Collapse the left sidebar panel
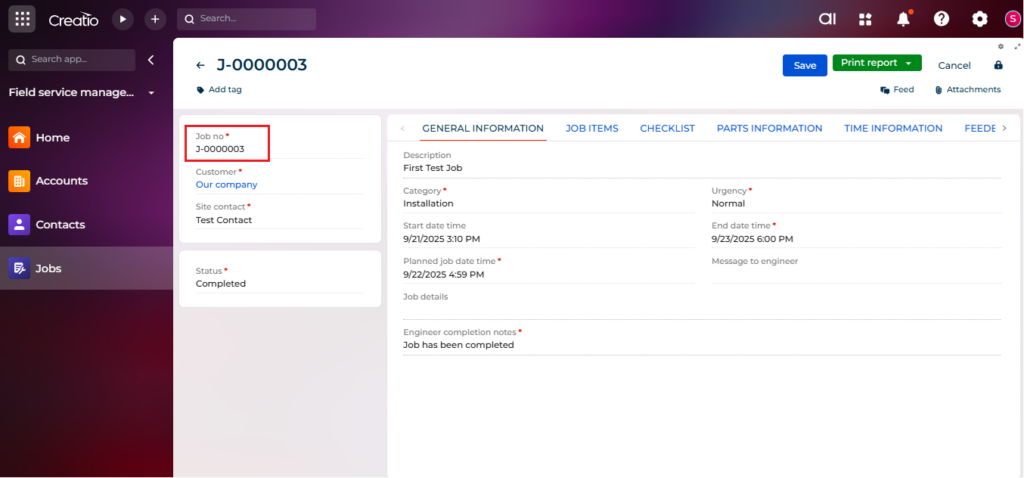The image size is (1024, 478). (151, 60)
